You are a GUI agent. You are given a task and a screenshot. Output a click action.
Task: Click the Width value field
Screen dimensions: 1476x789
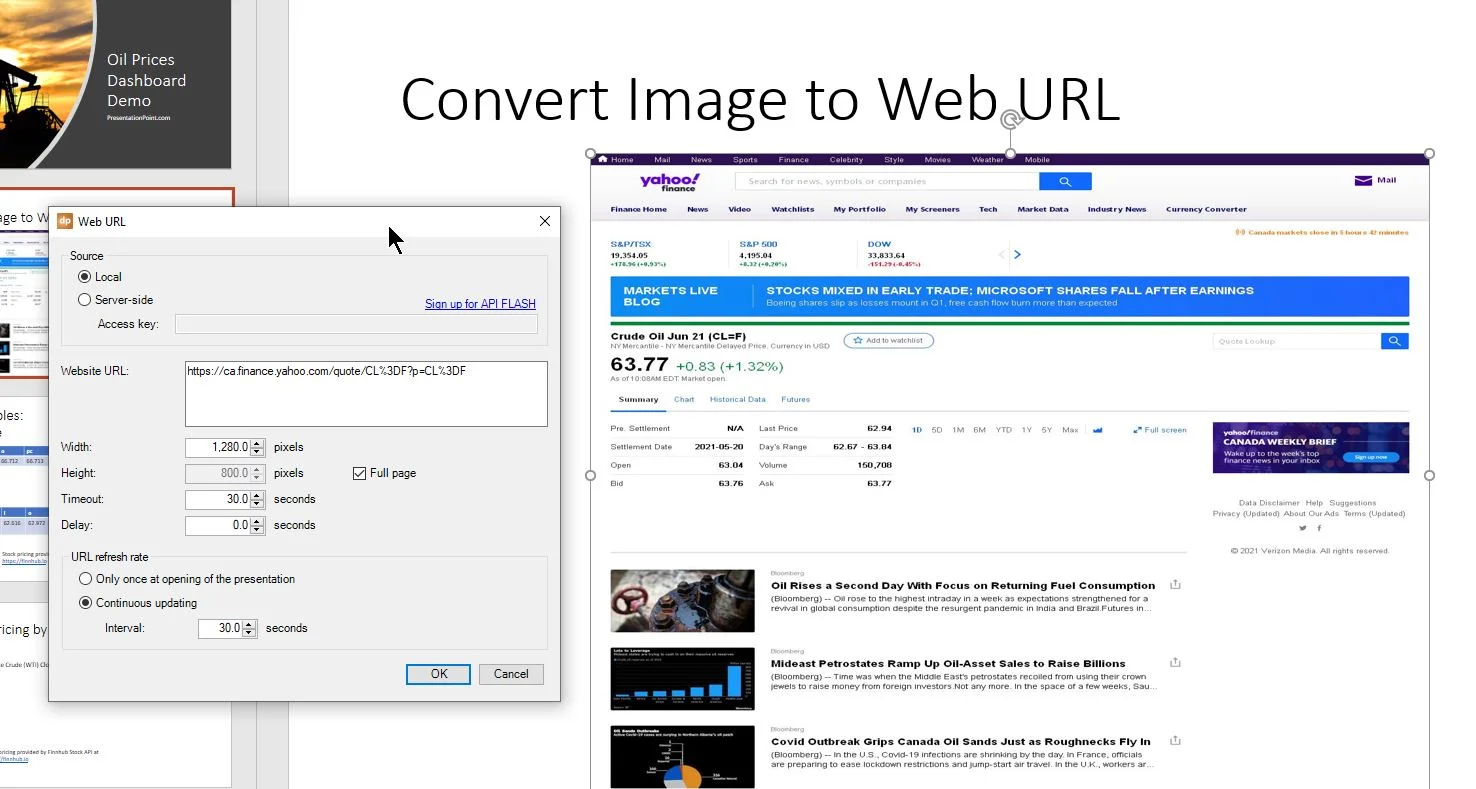click(218, 447)
